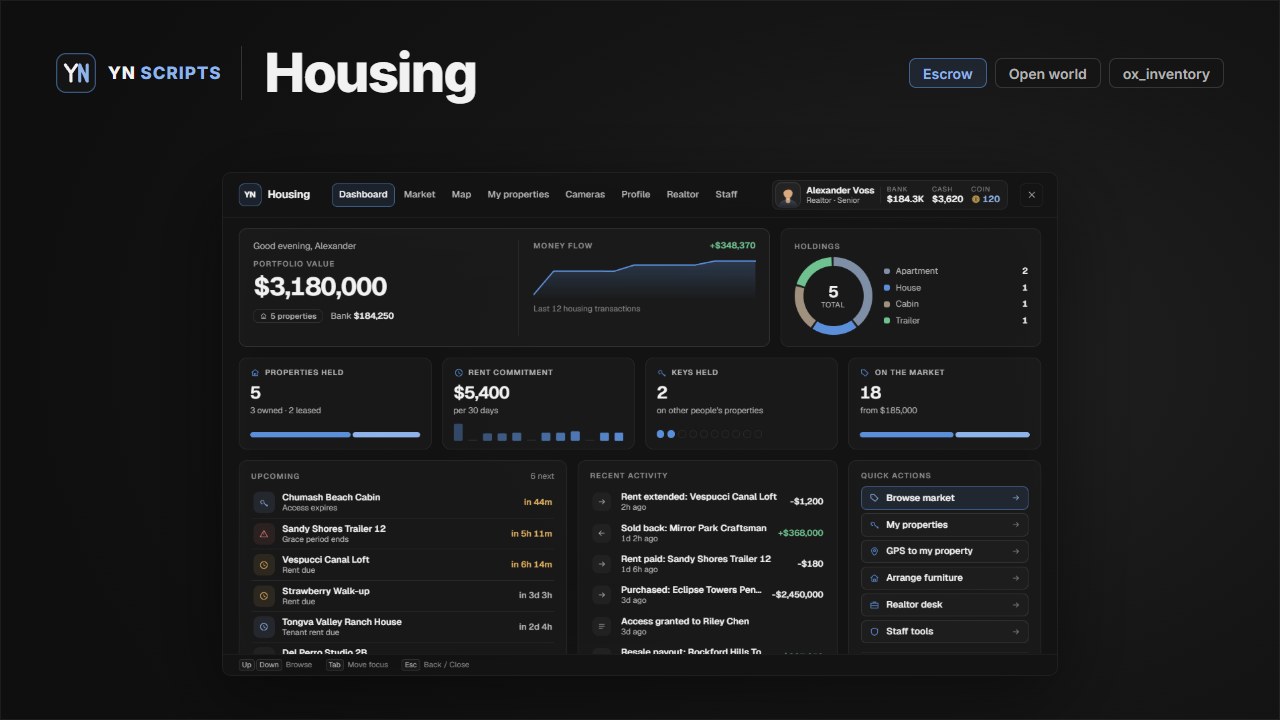Screen dimensions: 1280x720
Task: Close the Housing panel
Action: [x=1032, y=195]
